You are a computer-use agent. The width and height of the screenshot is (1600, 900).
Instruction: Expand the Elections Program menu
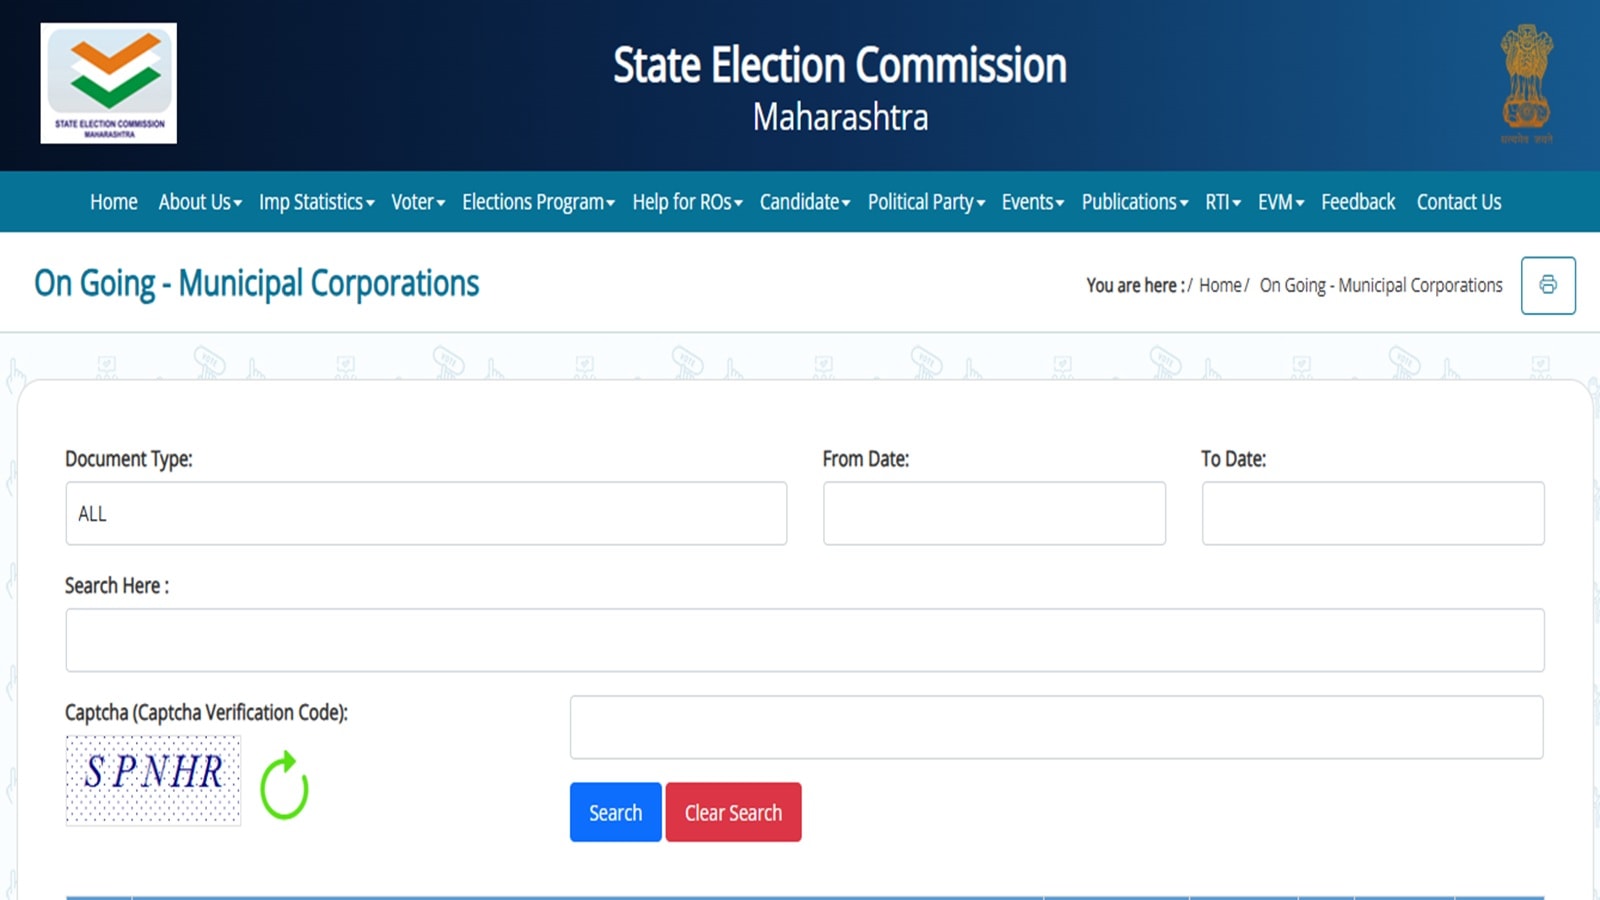click(537, 202)
